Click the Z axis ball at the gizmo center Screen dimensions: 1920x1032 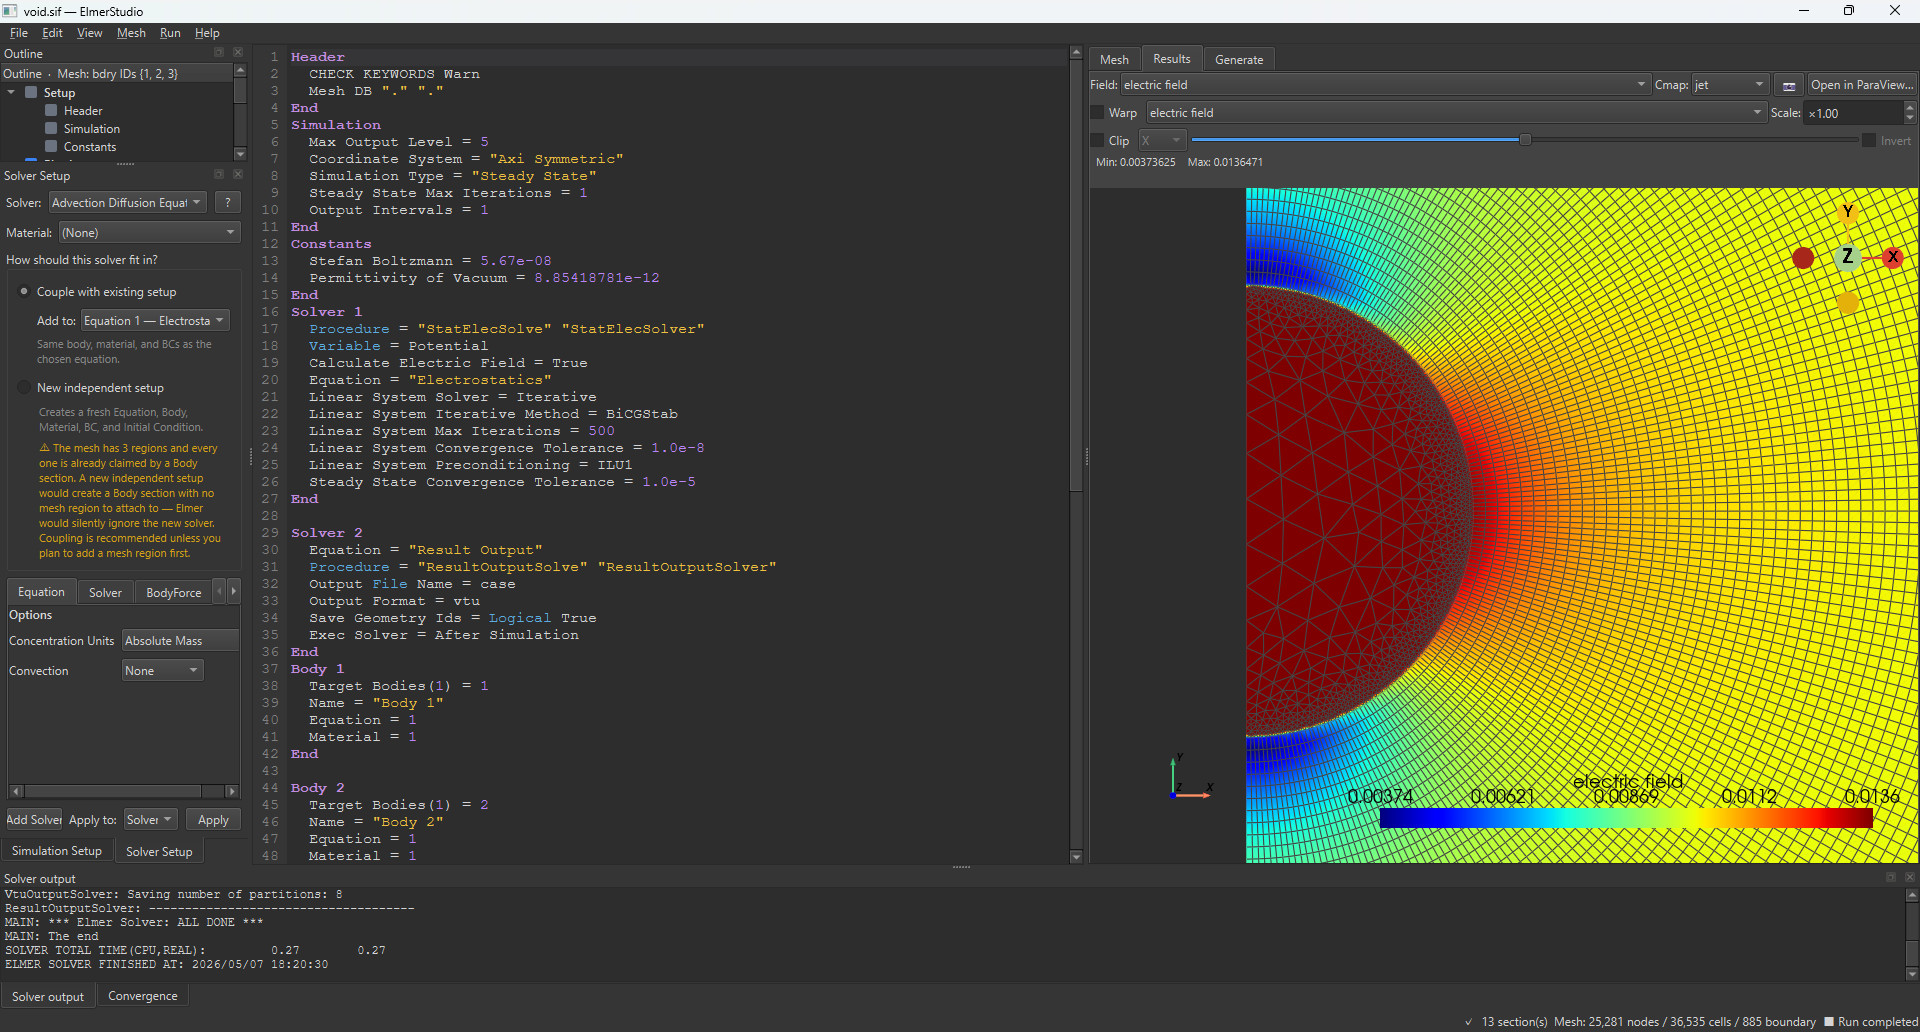[x=1847, y=257]
